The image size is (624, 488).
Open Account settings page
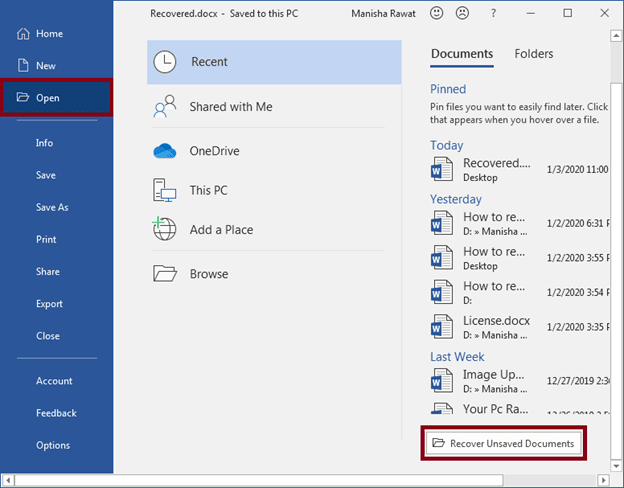click(x=54, y=381)
